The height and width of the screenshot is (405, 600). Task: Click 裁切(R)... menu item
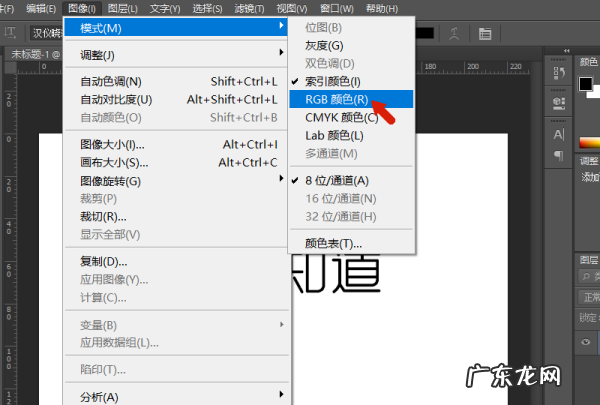tap(176, 217)
